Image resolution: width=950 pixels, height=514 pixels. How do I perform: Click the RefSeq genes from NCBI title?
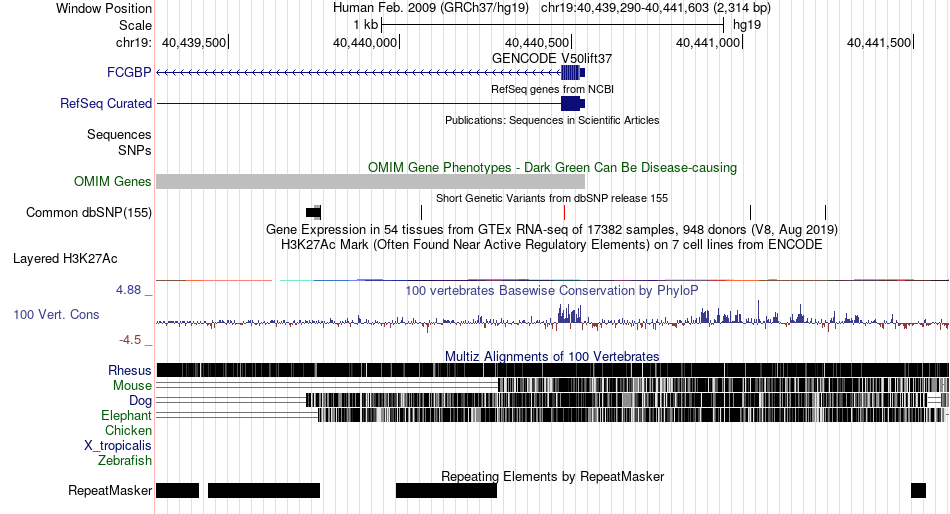tap(552, 89)
